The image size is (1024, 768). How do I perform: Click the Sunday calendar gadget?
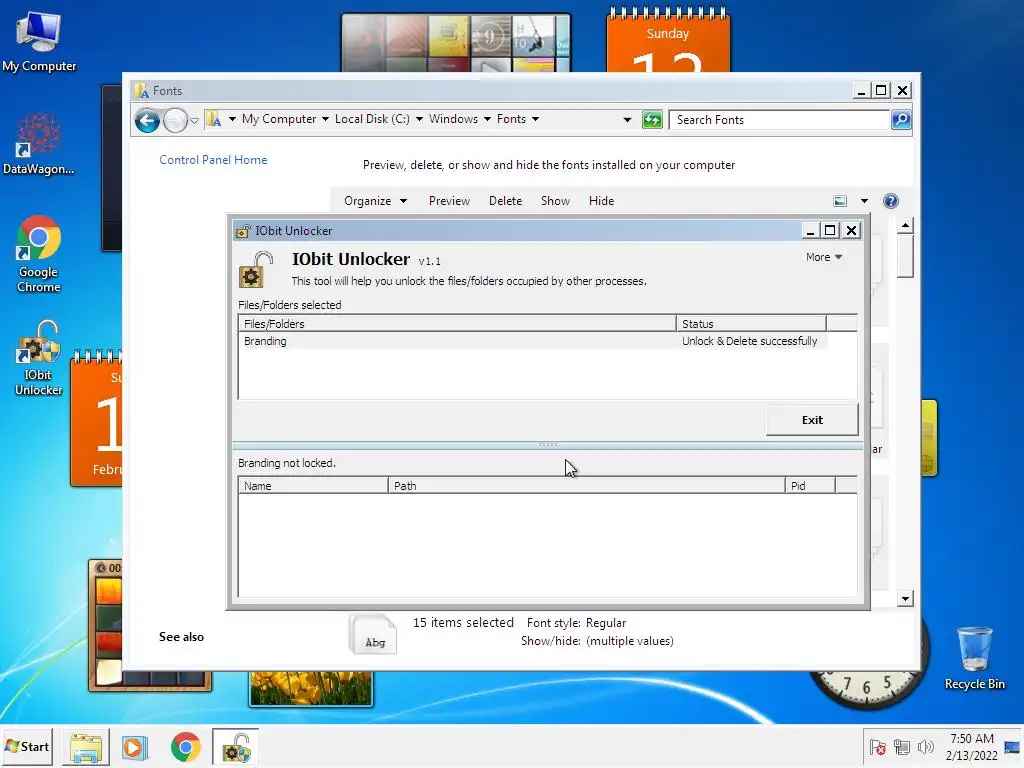[x=668, y=39]
